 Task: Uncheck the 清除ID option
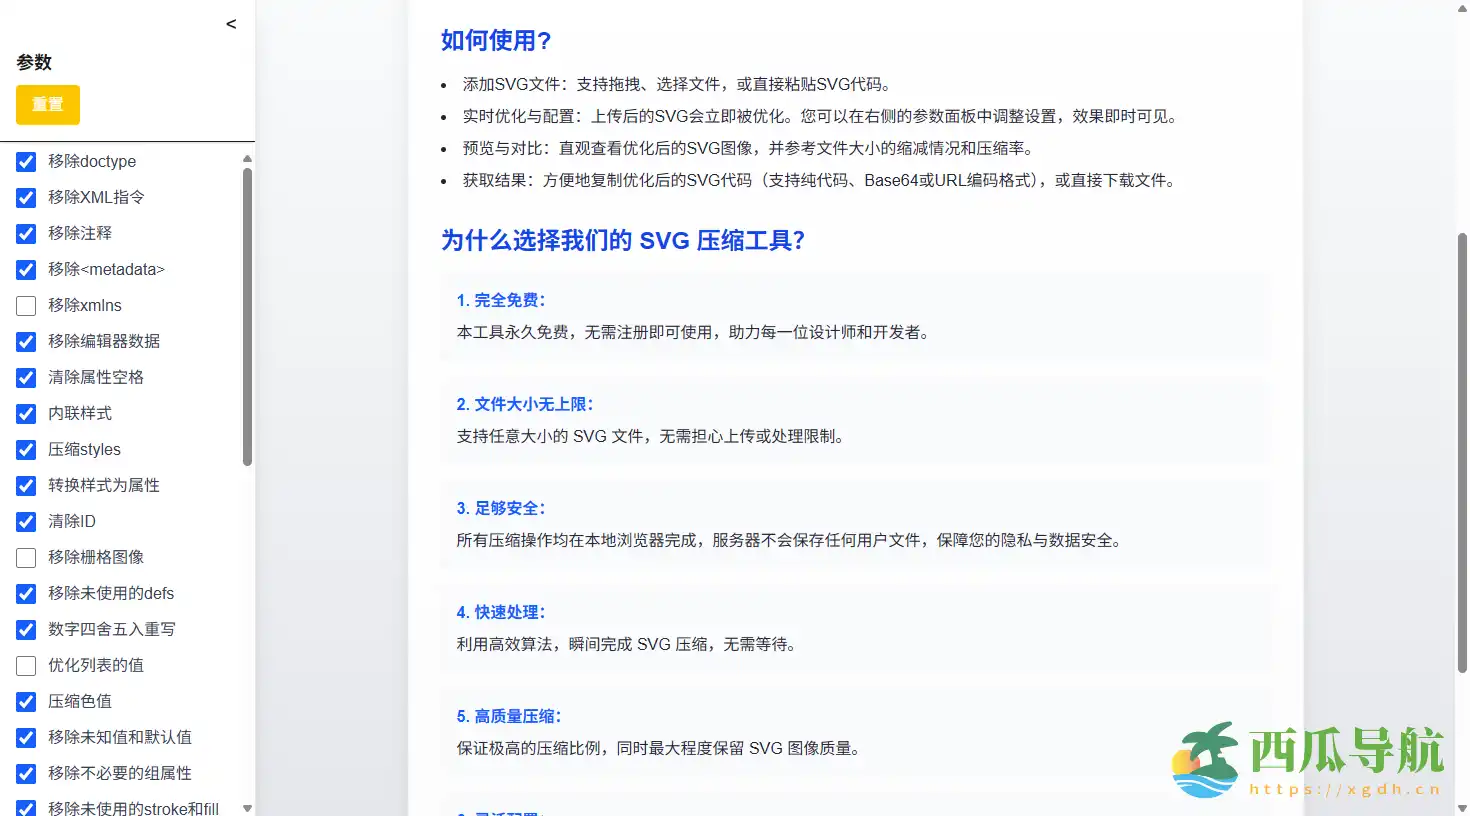pos(26,522)
